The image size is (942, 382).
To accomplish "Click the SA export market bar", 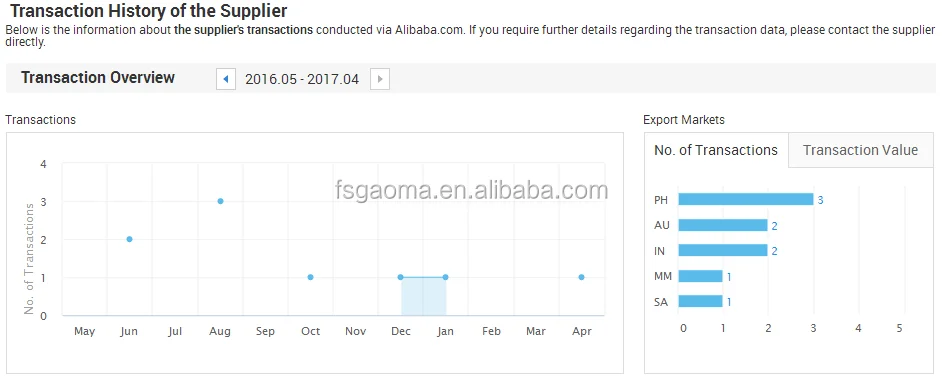I will (700, 302).
